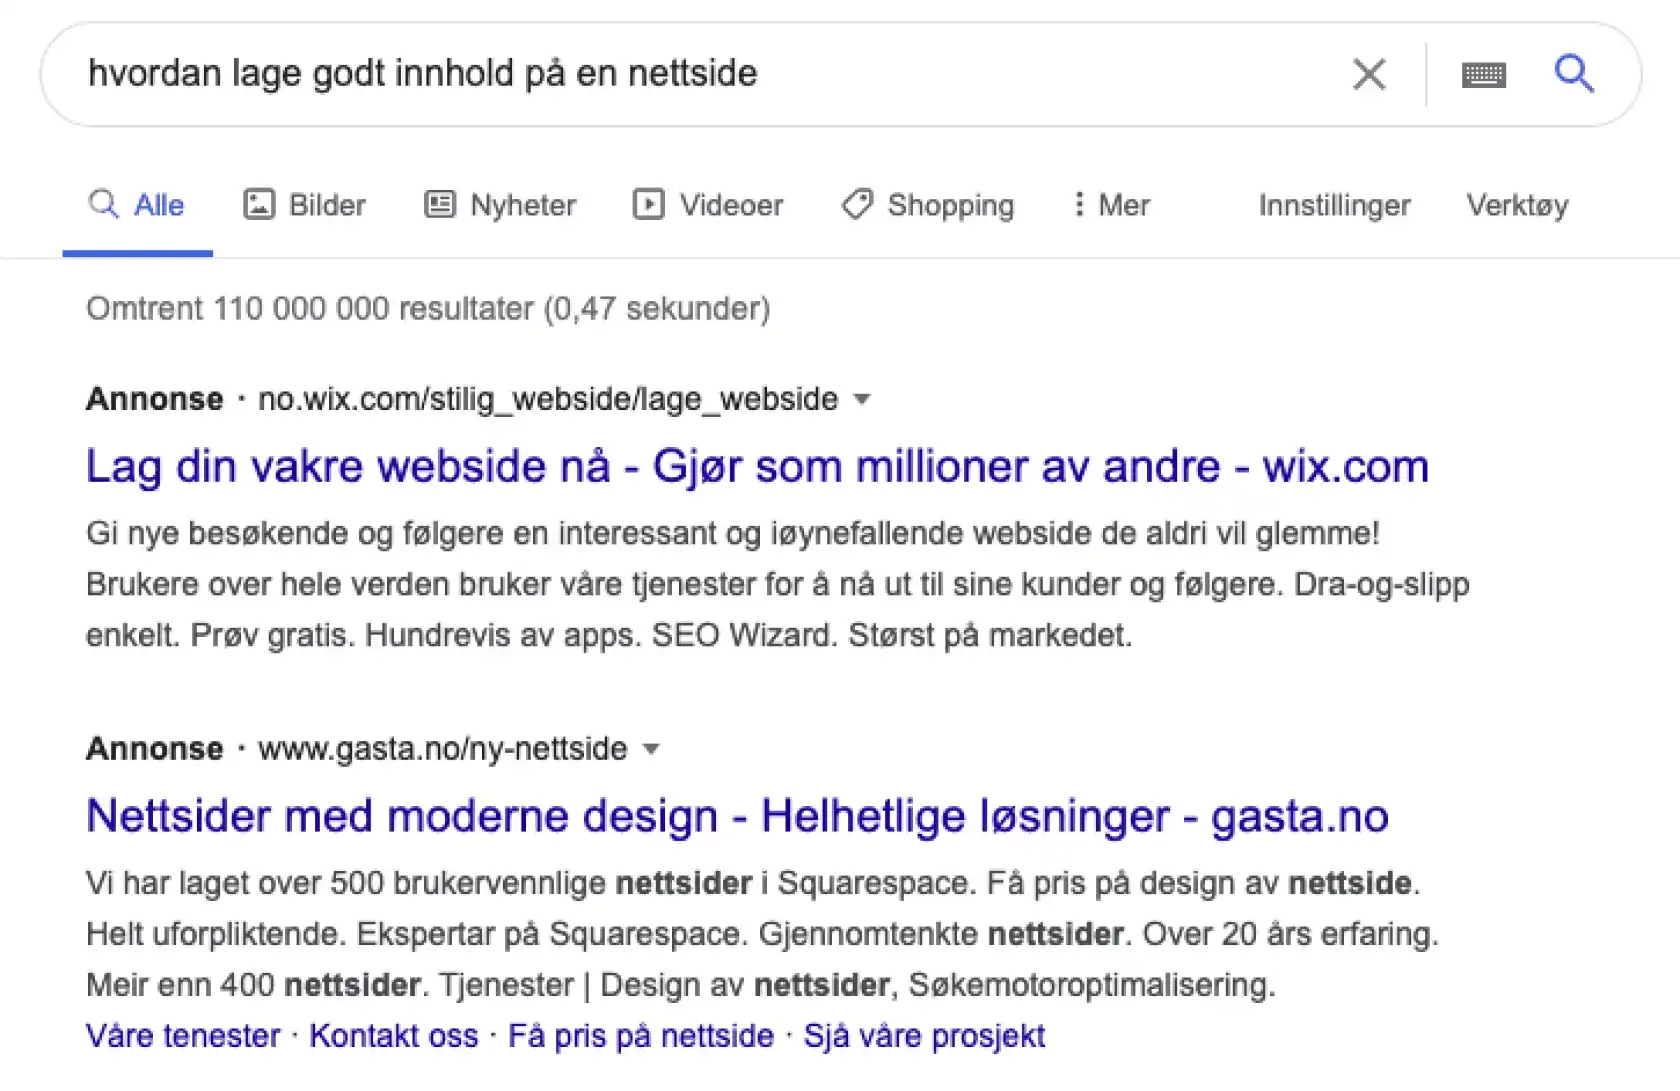Screen dimensions: 1680x1091
Task: Click the Sjå våre prosjekt link
Action: point(923,1036)
